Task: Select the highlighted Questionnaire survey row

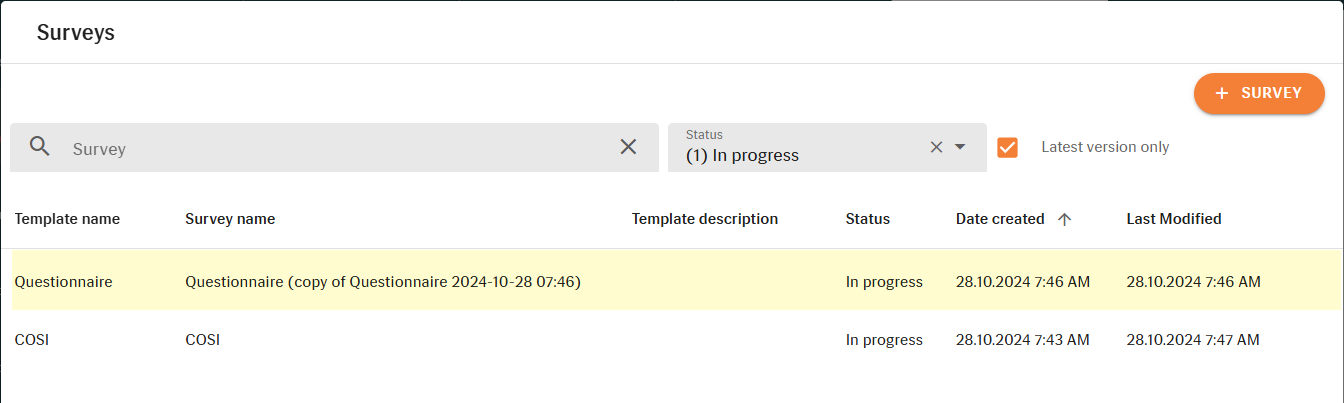Action: point(672,282)
